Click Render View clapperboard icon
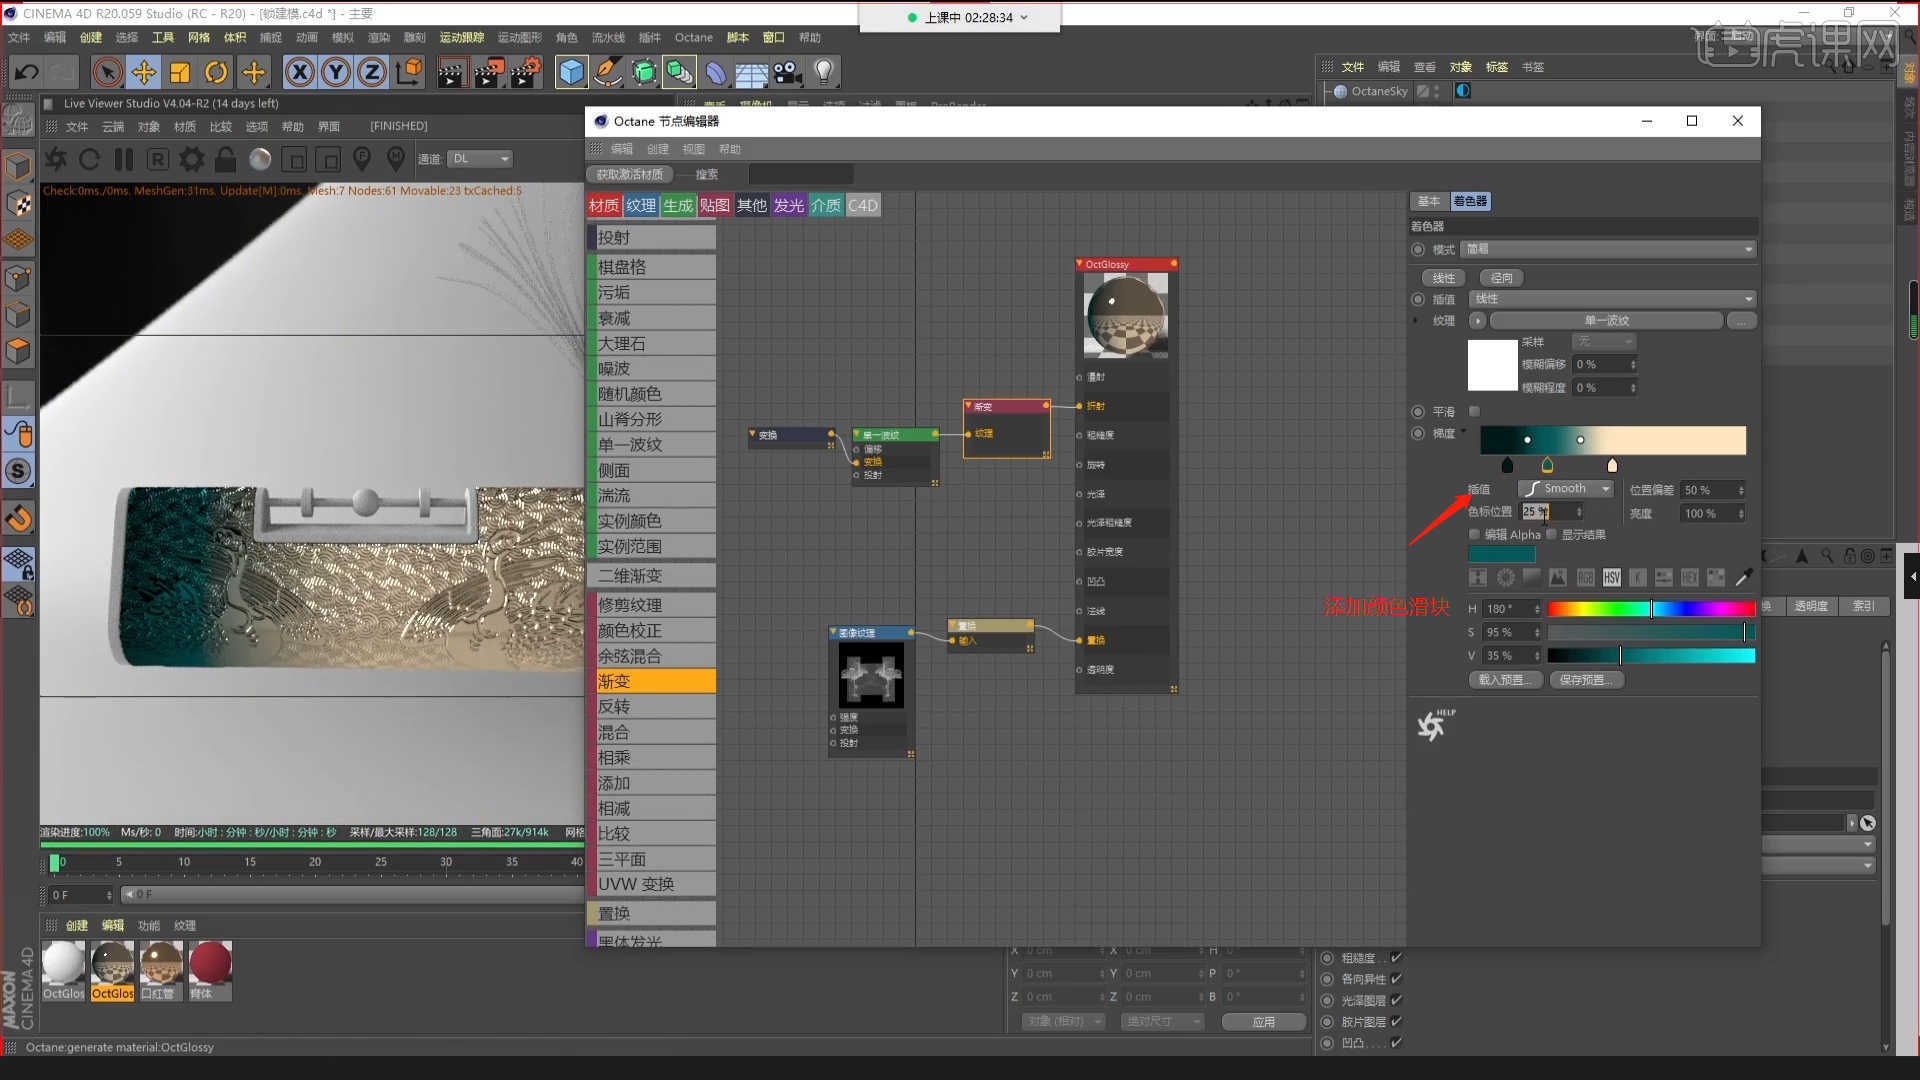 pos(451,72)
